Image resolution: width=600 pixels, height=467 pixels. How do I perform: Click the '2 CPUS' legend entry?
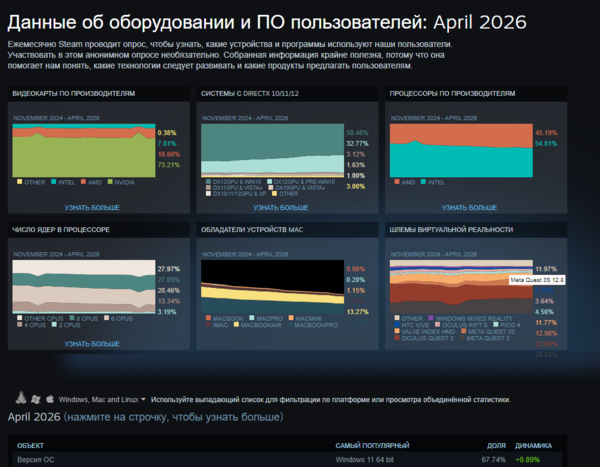pyautogui.click(x=66, y=325)
